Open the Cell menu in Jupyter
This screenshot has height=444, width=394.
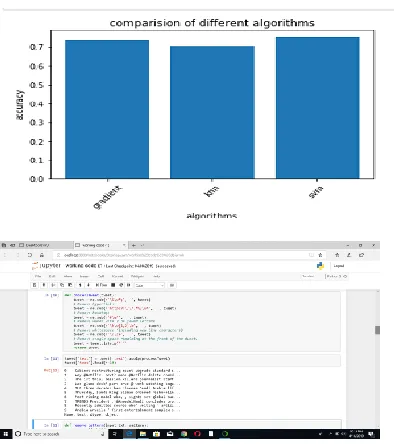[x=101, y=276]
